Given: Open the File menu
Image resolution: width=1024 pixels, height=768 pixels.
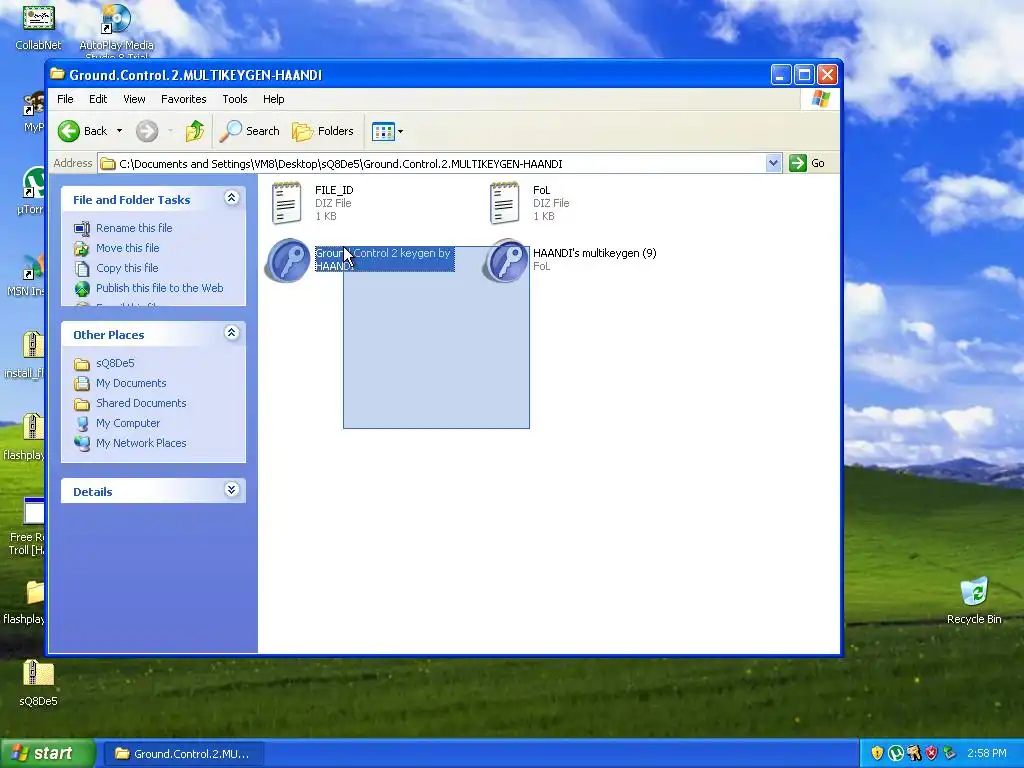Looking at the screenshot, I should [x=65, y=99].
